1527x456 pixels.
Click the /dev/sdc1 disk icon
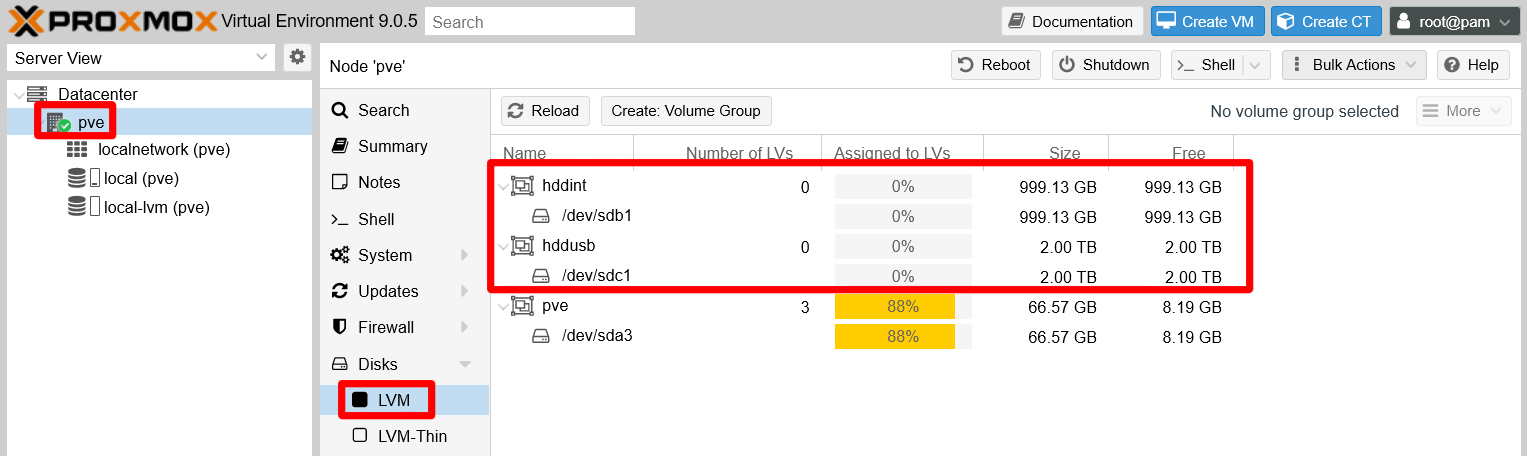(541, 276)
